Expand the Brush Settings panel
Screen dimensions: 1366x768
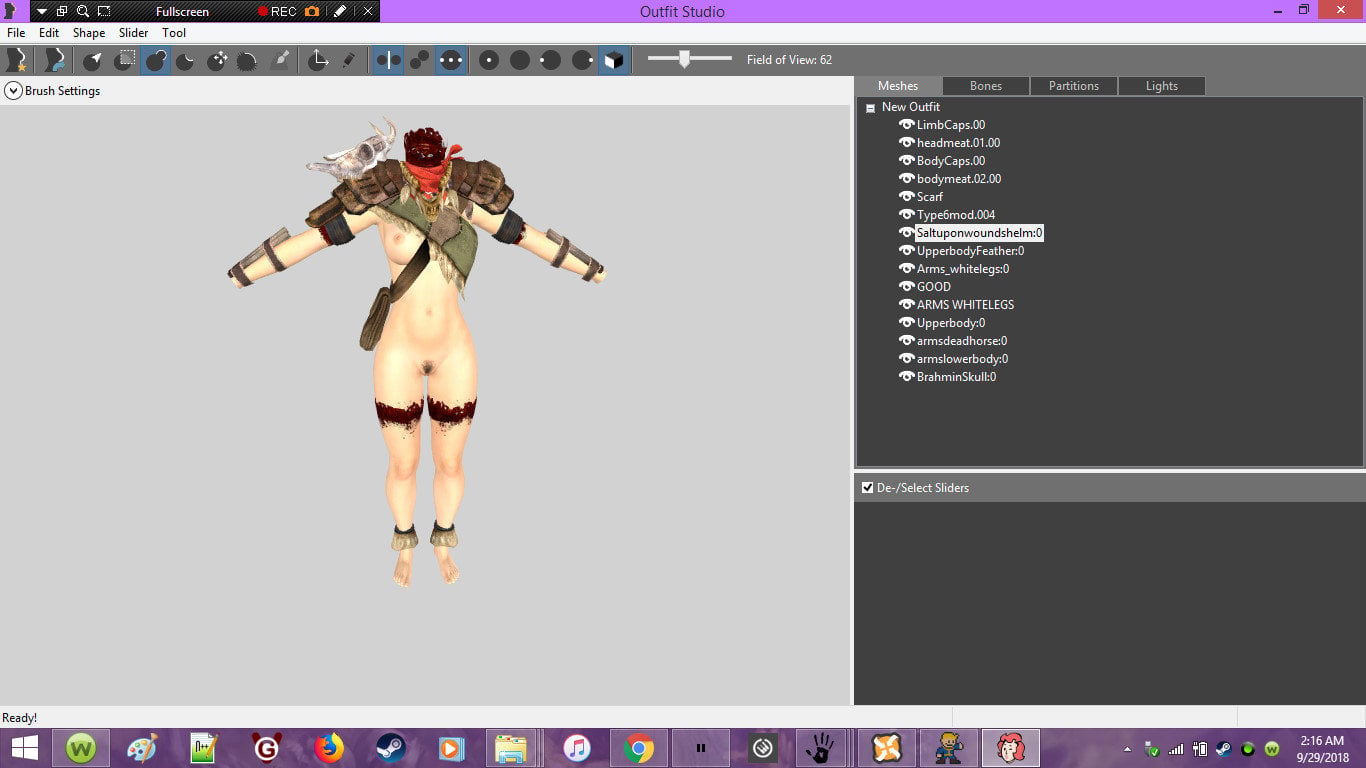13,91
